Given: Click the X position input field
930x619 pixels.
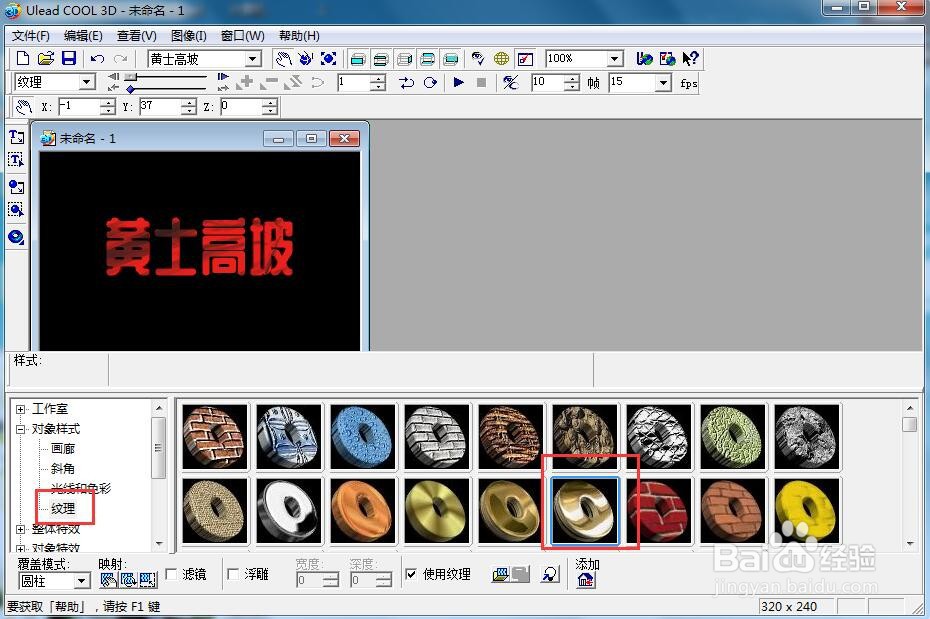Looking at the screenshot, I should [x=79, y=107].
